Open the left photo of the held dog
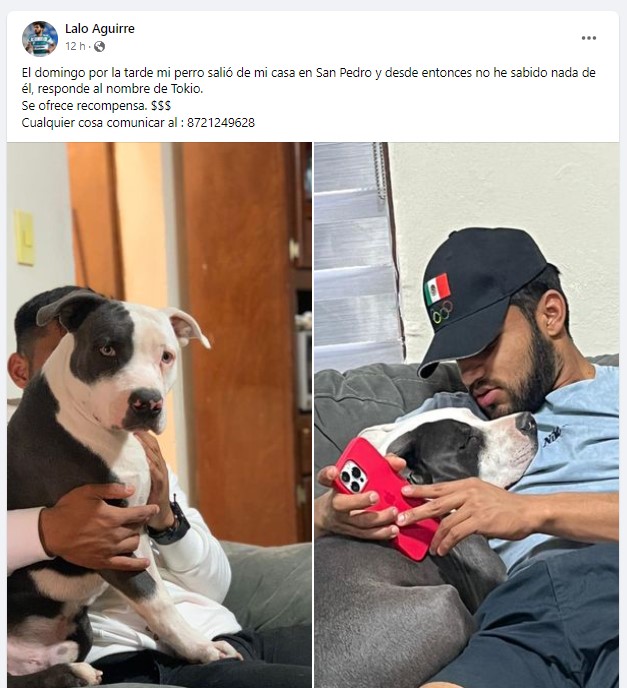627x688 pixels. (x=159, y=415)
